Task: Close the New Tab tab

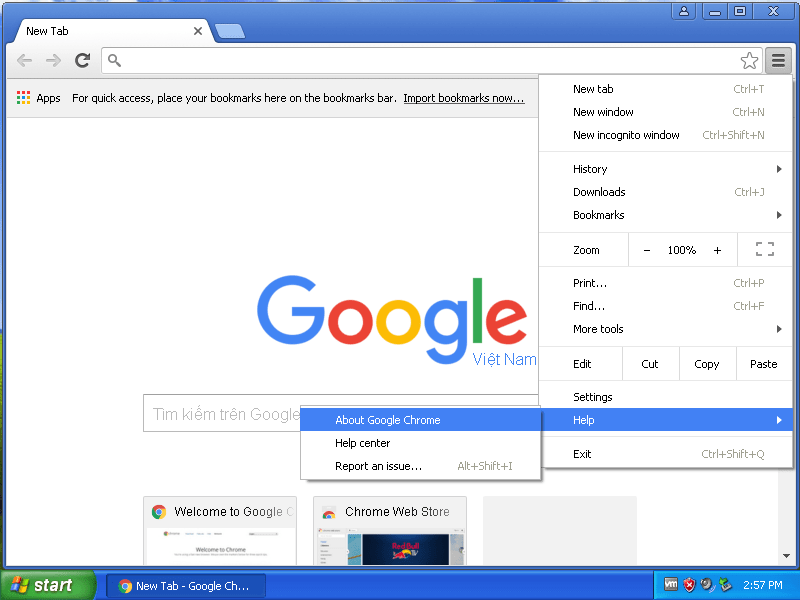Action: click(x=198, y=31)
